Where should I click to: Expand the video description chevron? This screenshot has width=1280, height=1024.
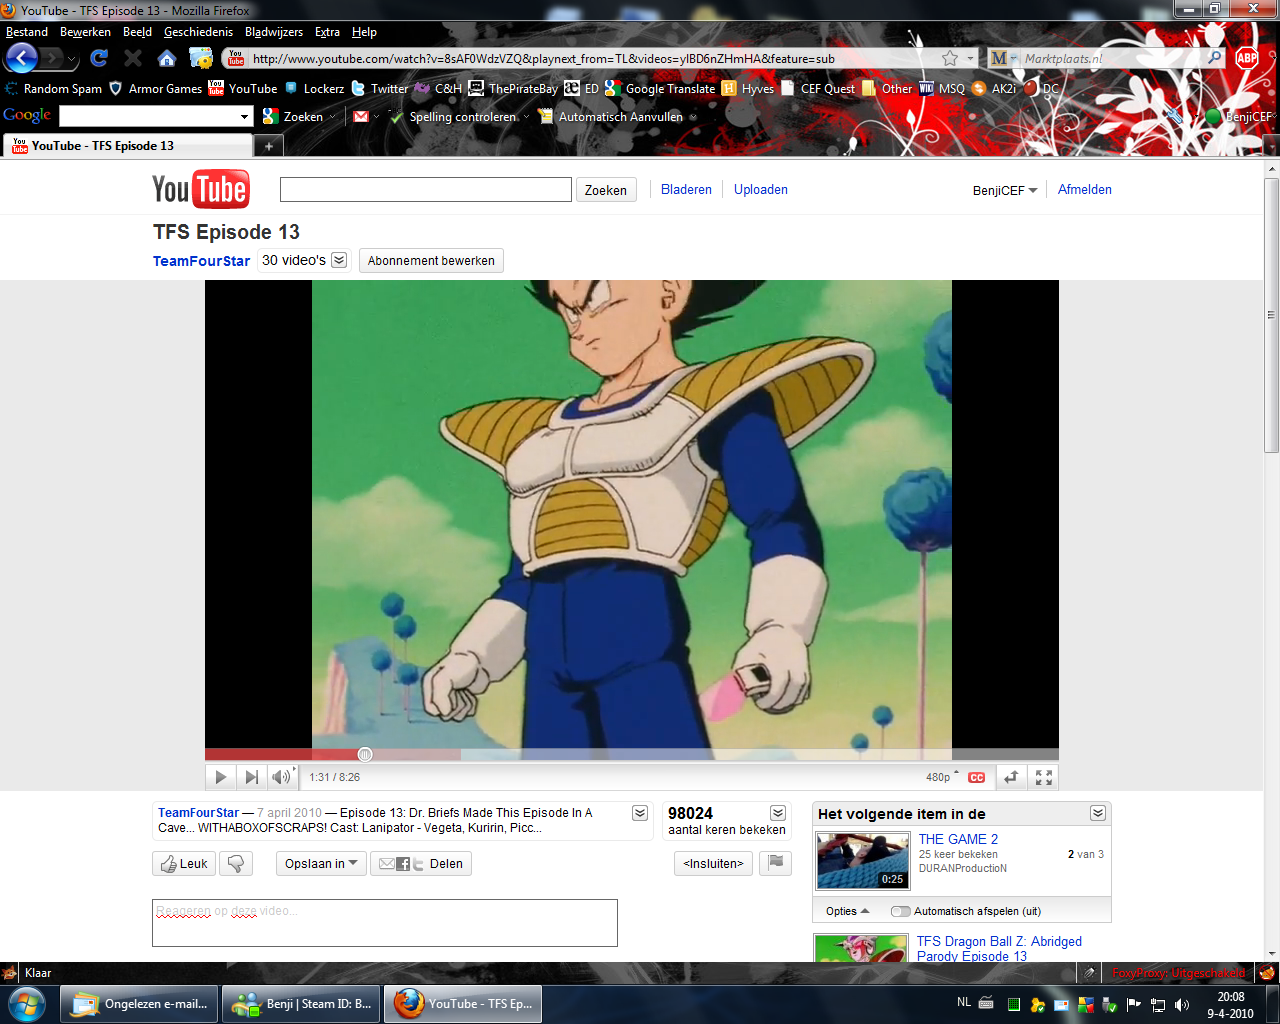[x=639, y=812]
